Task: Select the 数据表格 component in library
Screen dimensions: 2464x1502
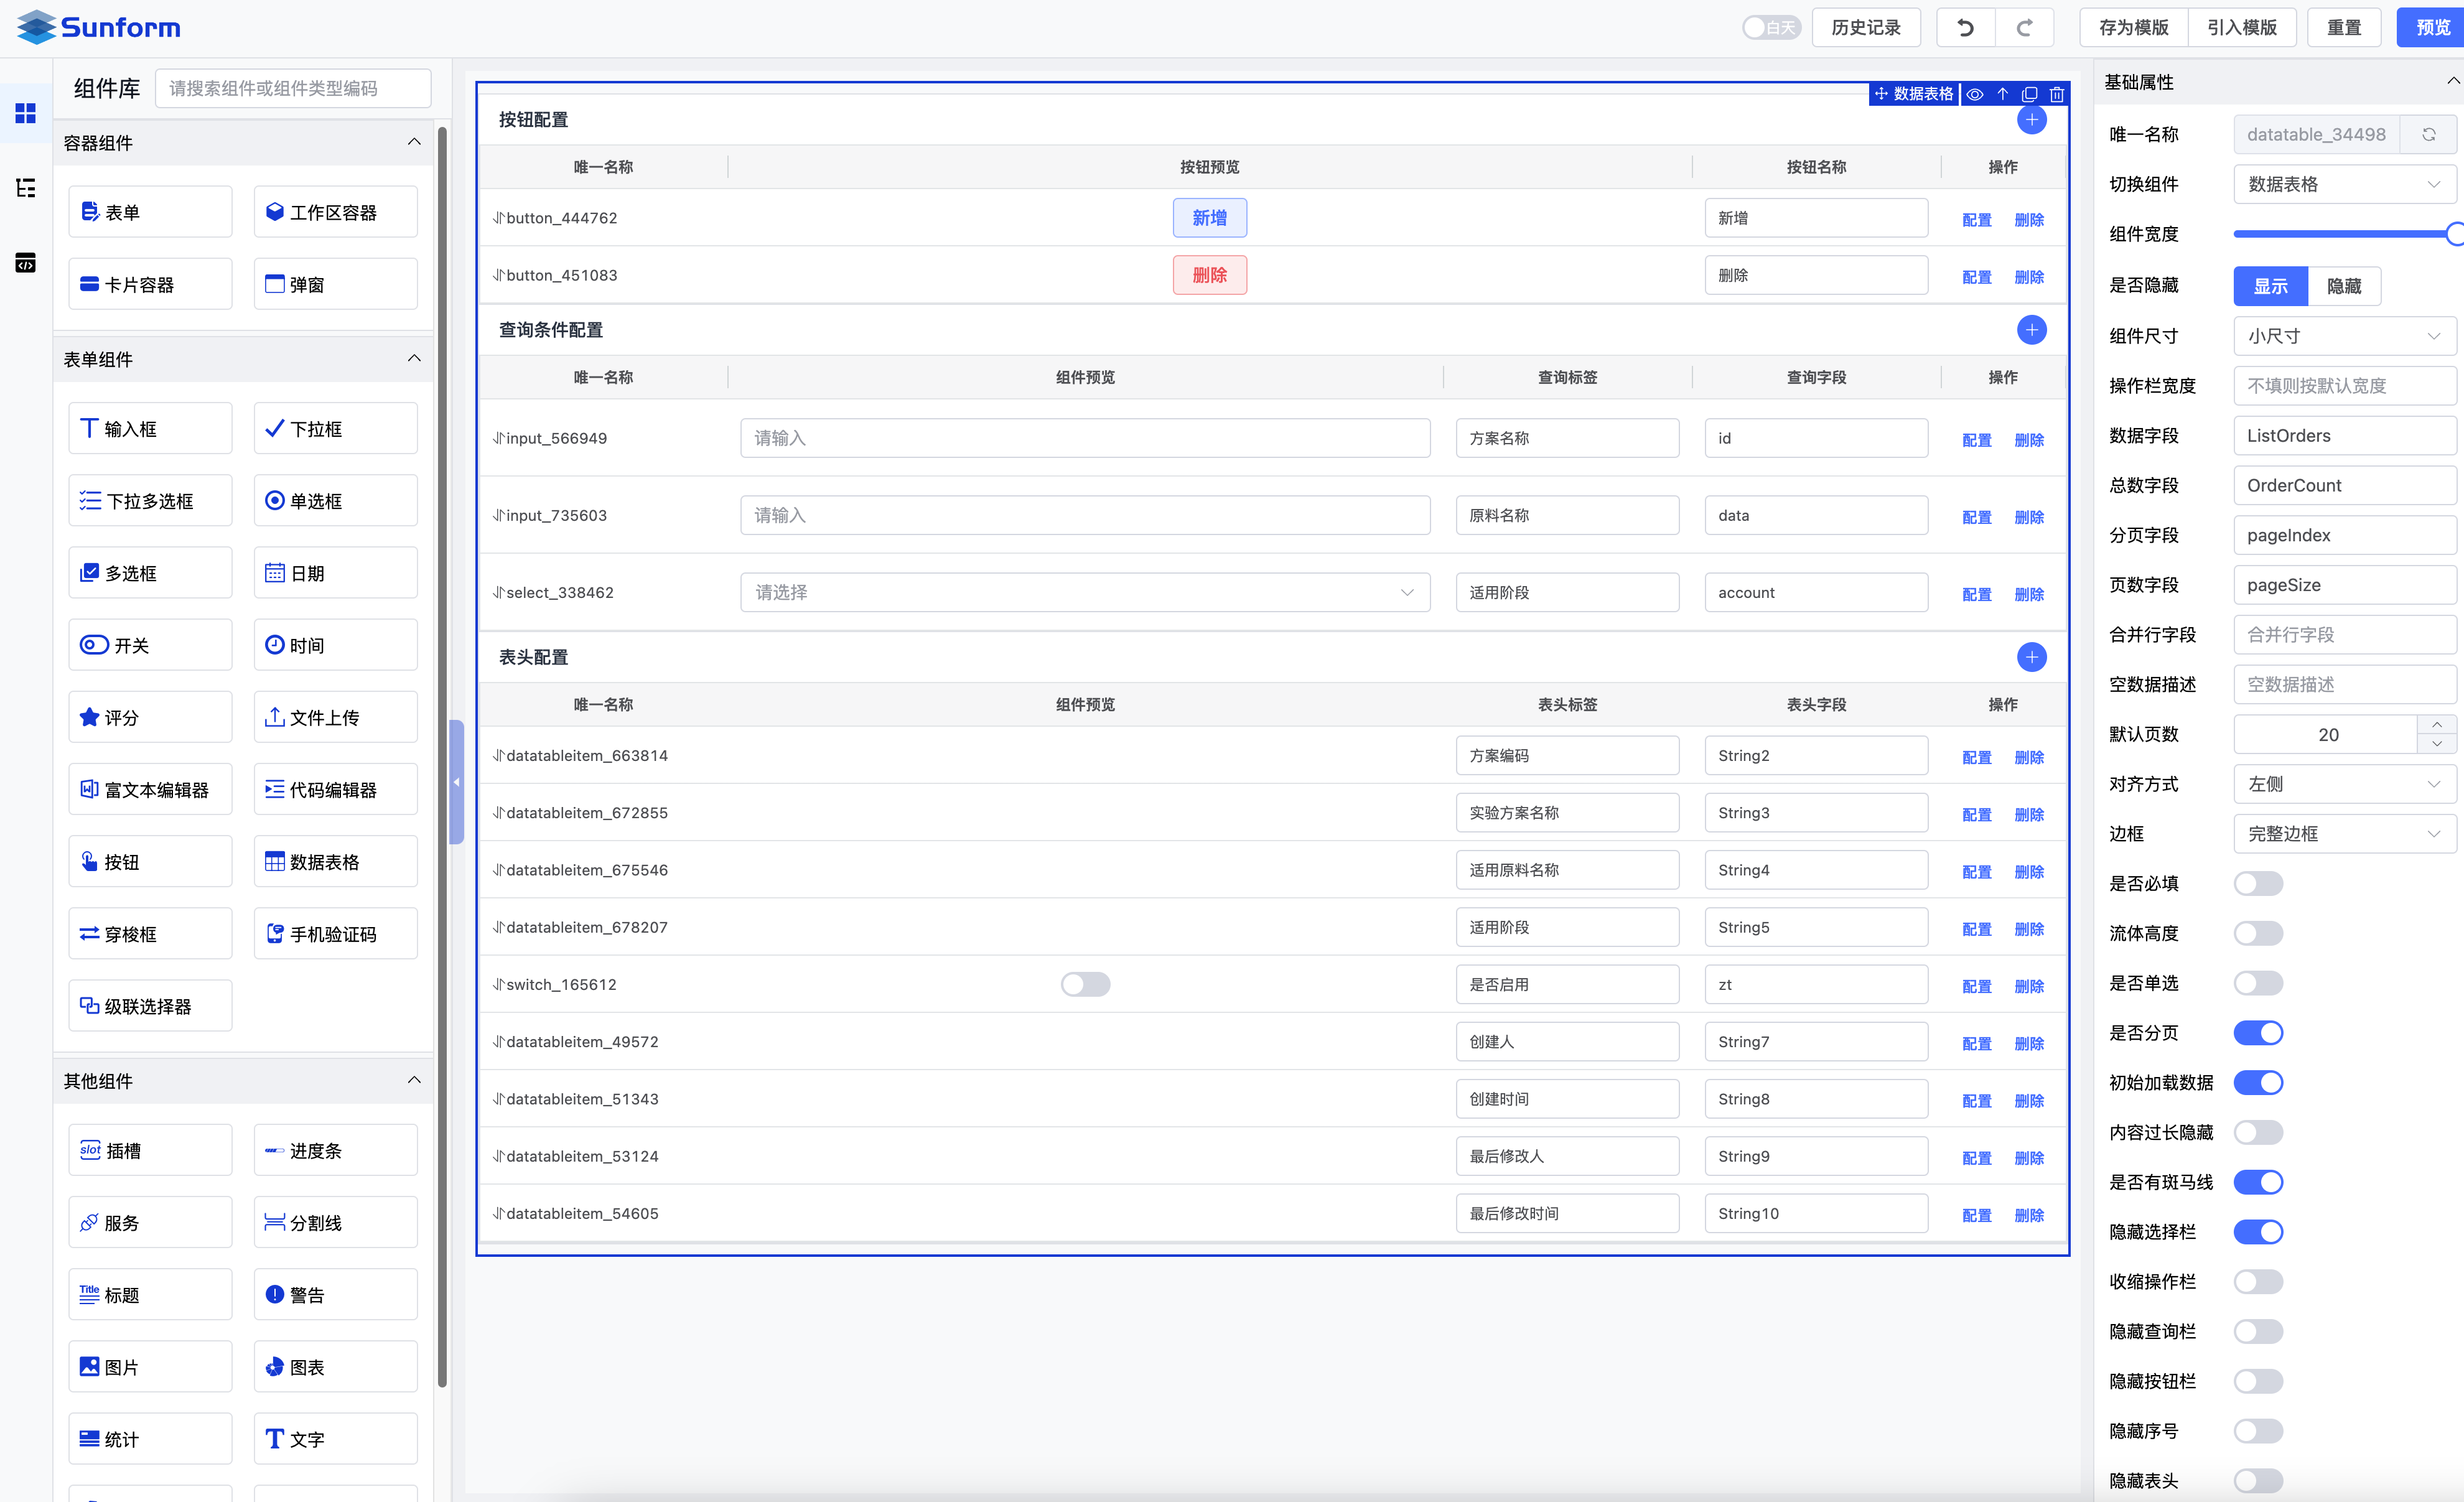Action: pos(336,861)
